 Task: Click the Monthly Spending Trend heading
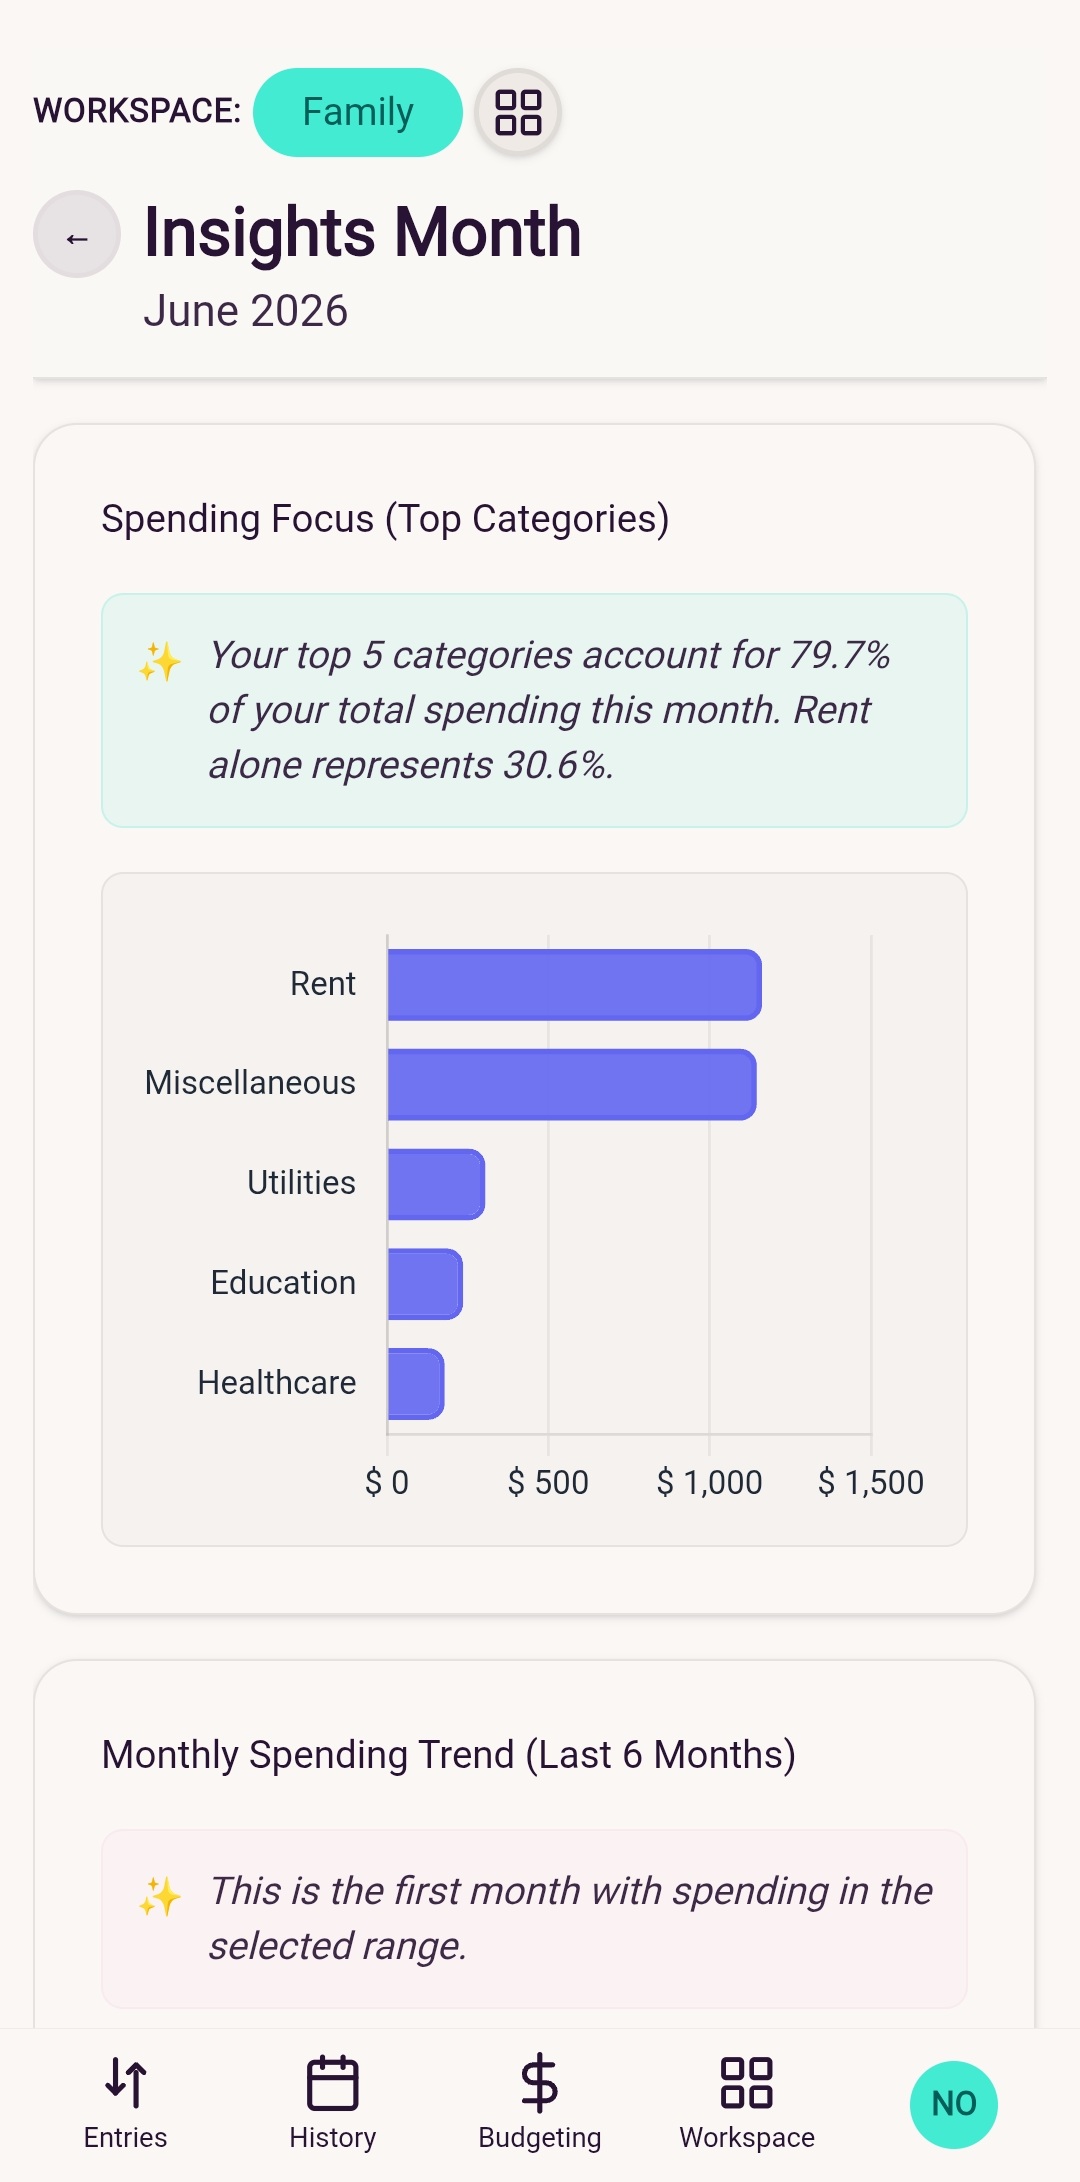(x=449, y=1755)
